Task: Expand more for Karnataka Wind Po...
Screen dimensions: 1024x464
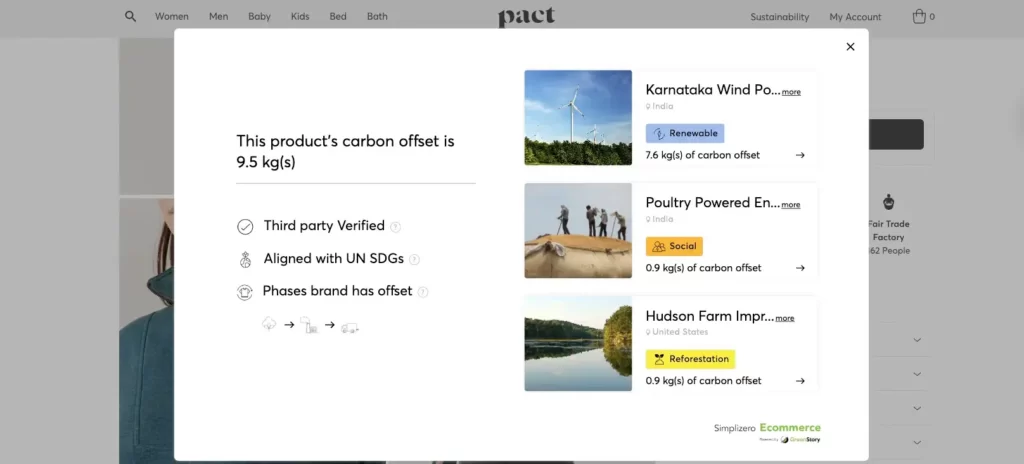Action: click(x=791, y=92)
